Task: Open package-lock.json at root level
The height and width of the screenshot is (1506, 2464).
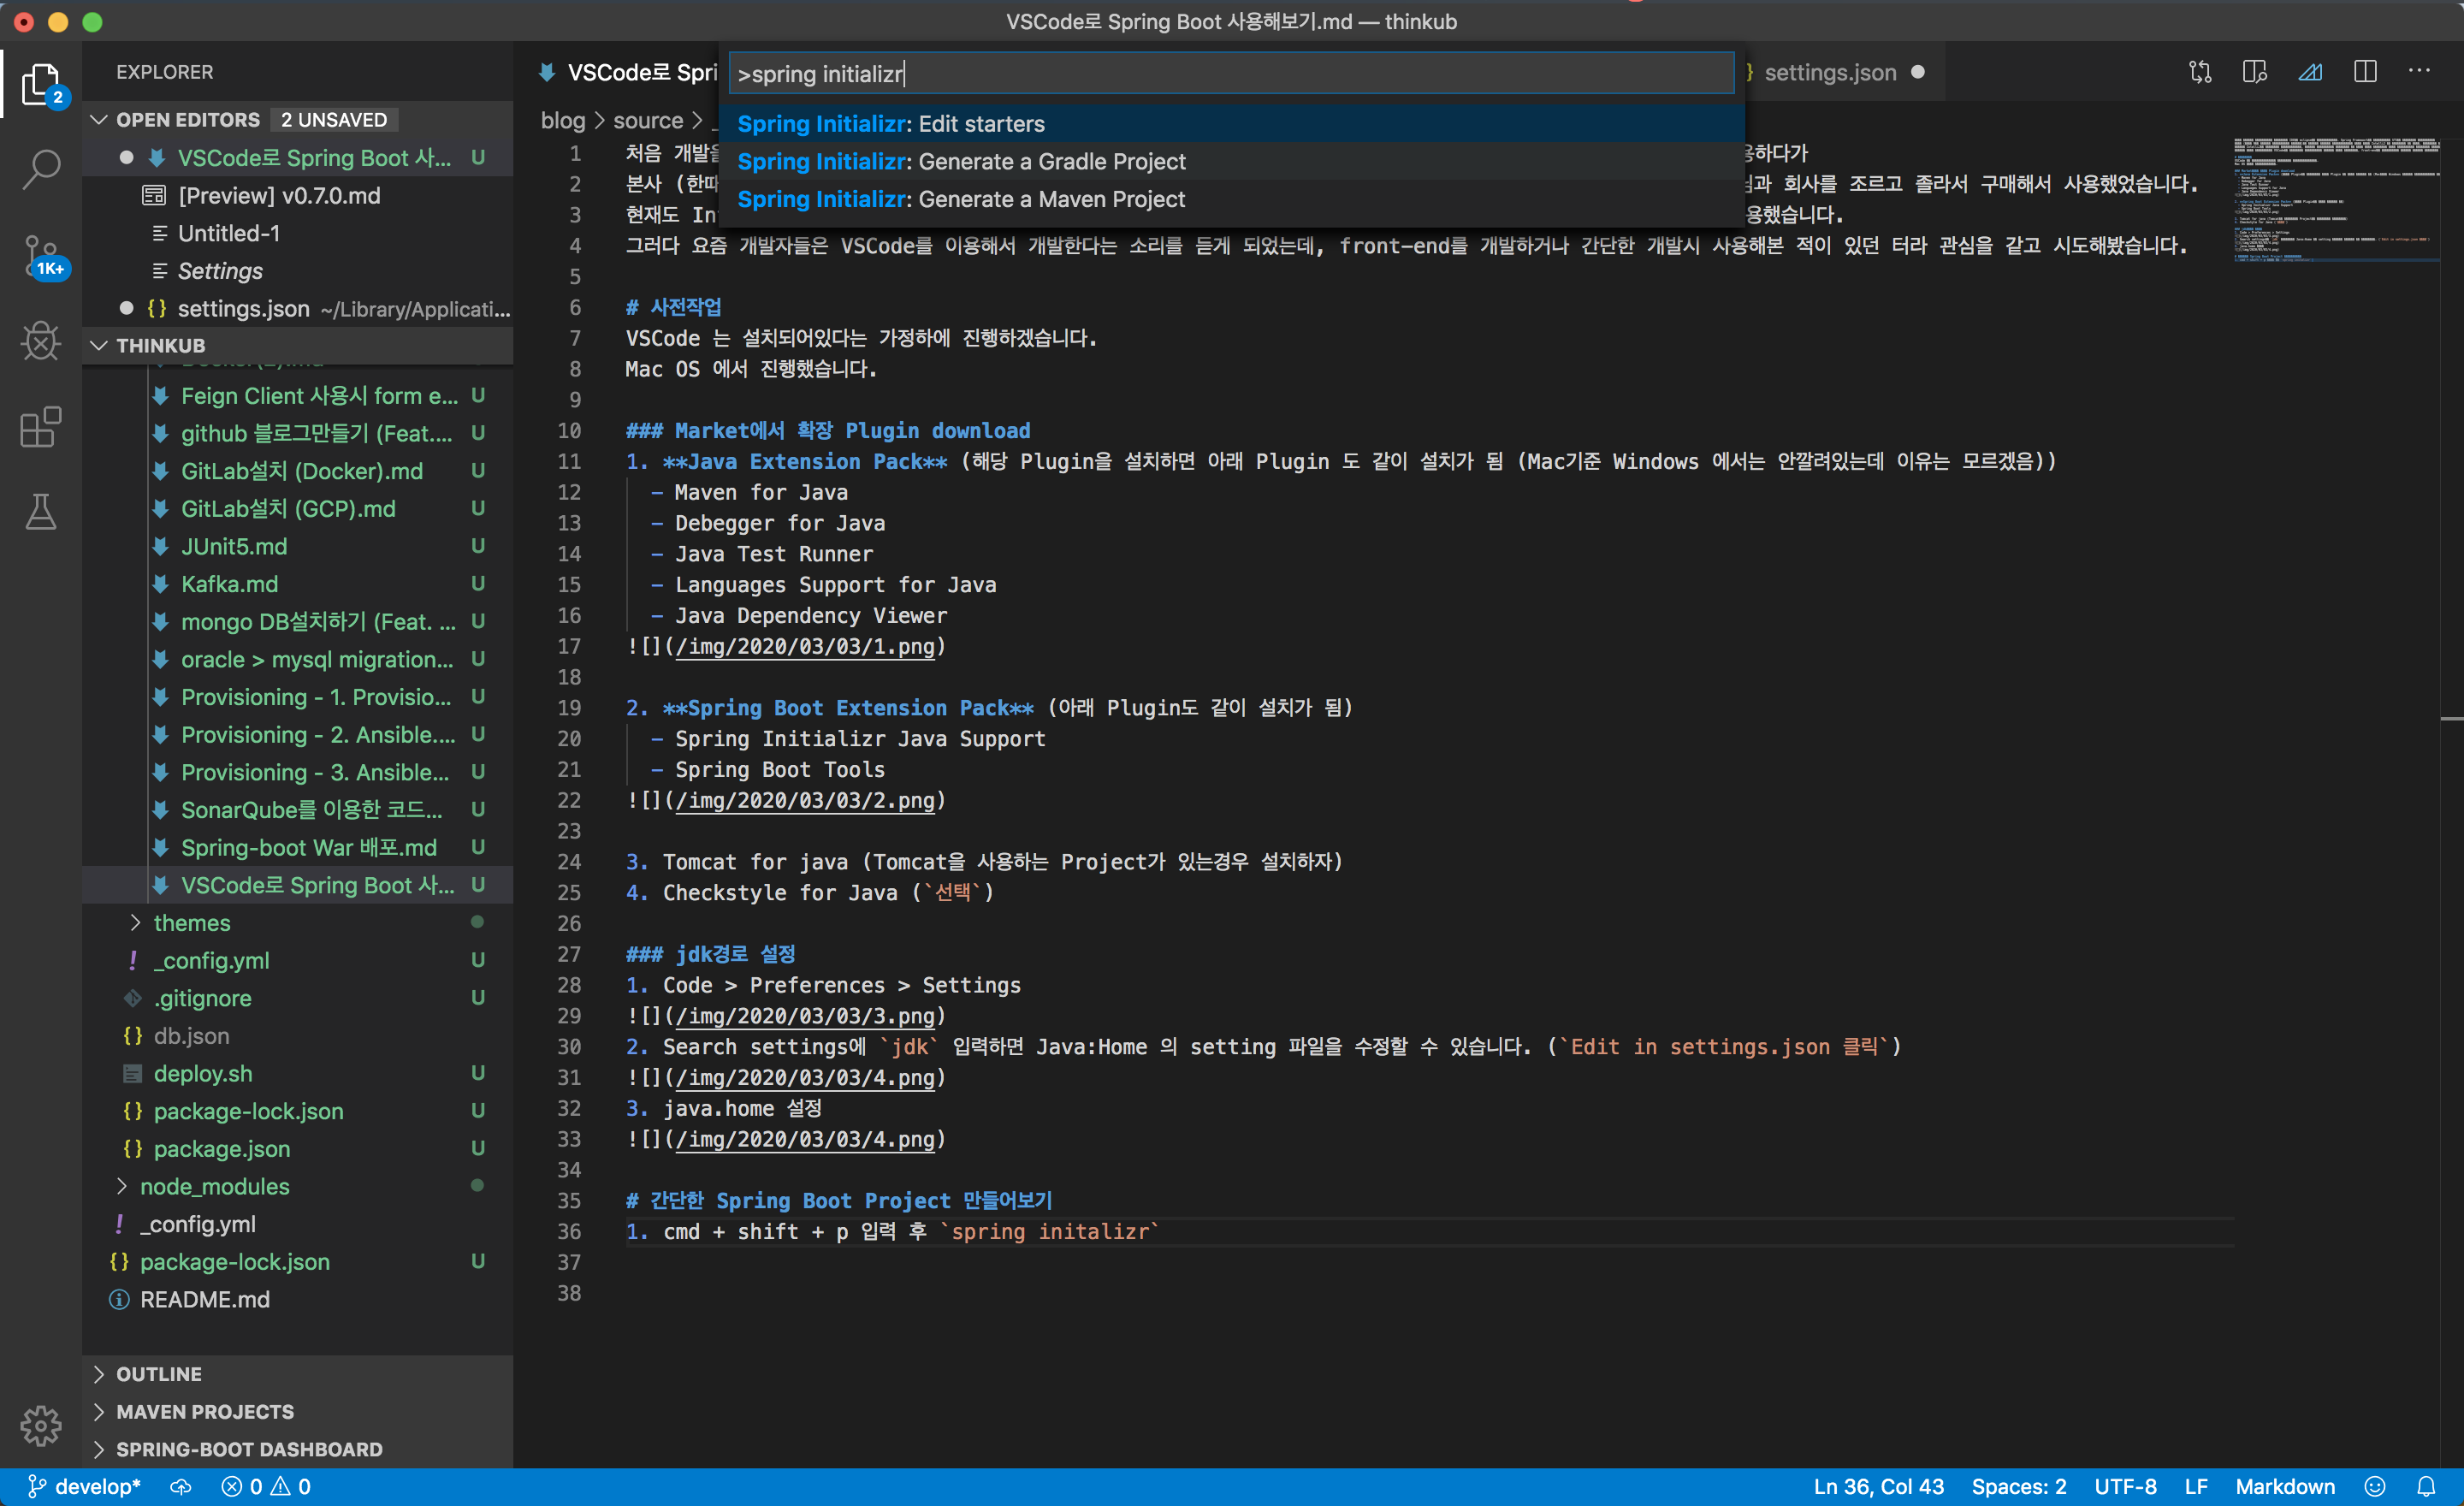Action: [x=297, y=1262]
